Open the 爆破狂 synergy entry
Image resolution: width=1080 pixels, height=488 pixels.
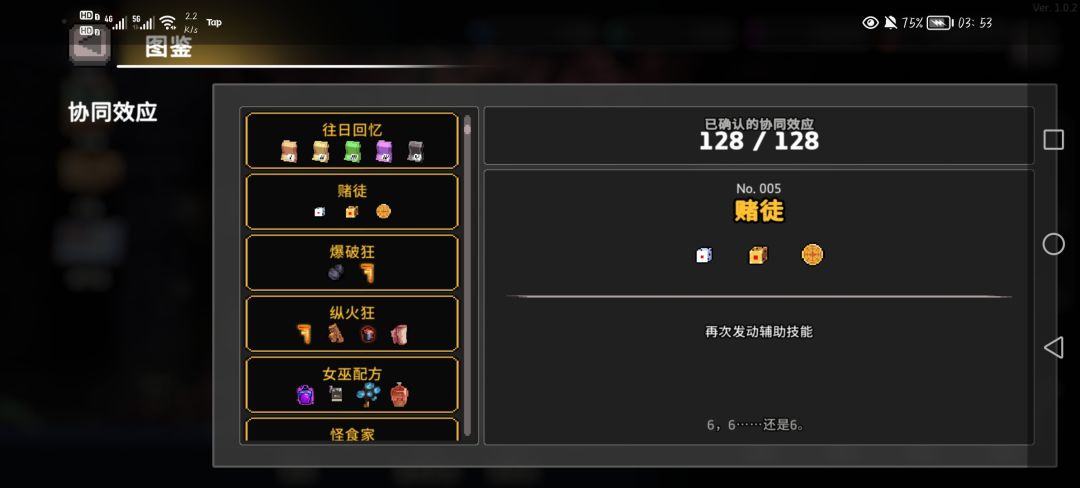[x=352, y=263]
